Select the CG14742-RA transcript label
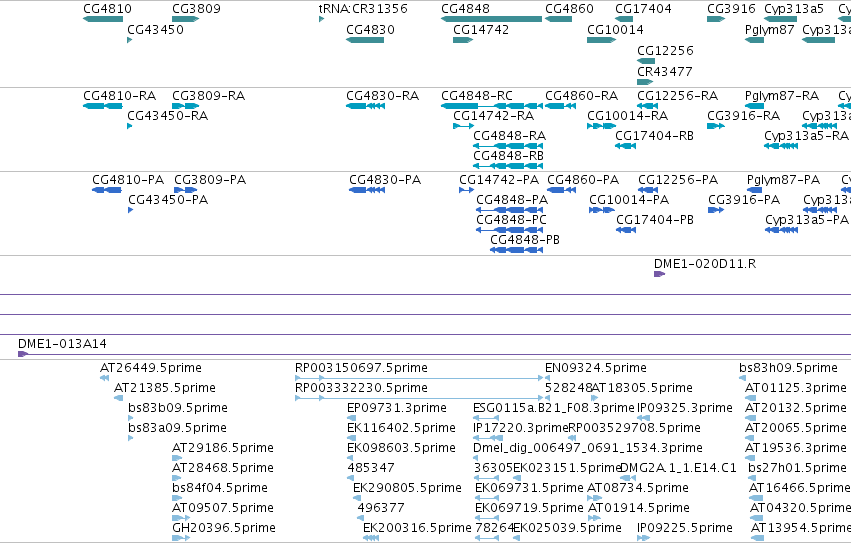Image resolution: width=851 pixels, height=543 pixels. [x=494, y=116]
